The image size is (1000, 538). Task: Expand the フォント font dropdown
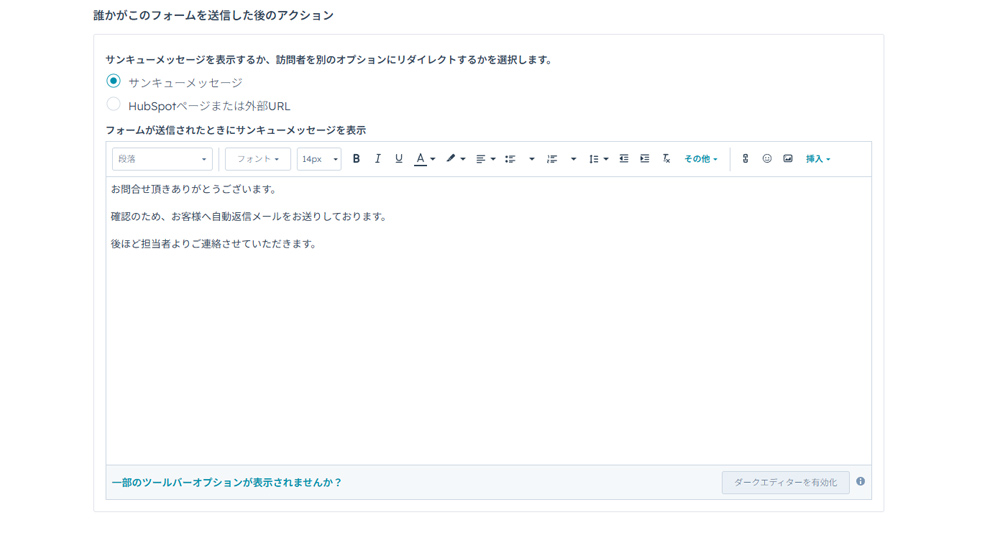tap(258, 159)
